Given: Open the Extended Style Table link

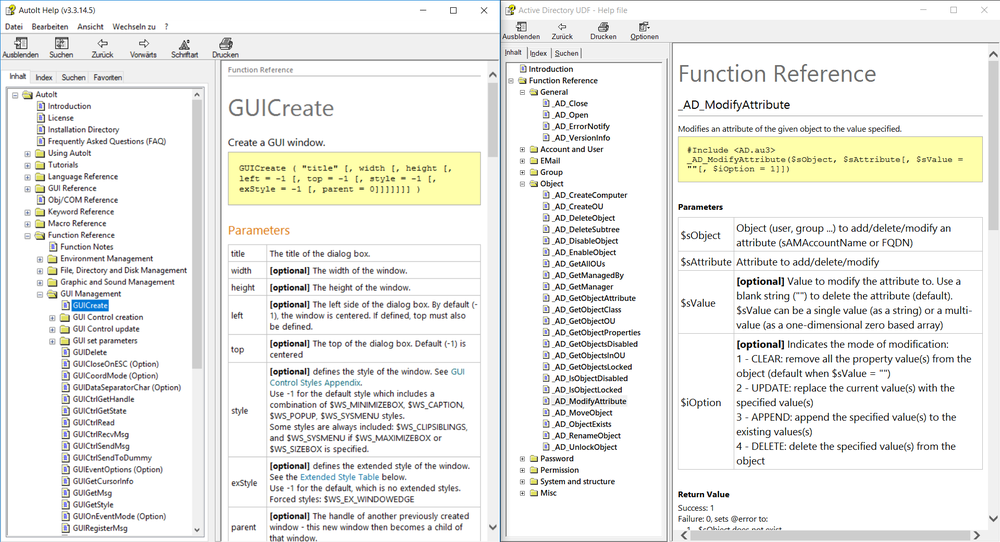Looking at the screenshot, I should click(x=339, y=477).
